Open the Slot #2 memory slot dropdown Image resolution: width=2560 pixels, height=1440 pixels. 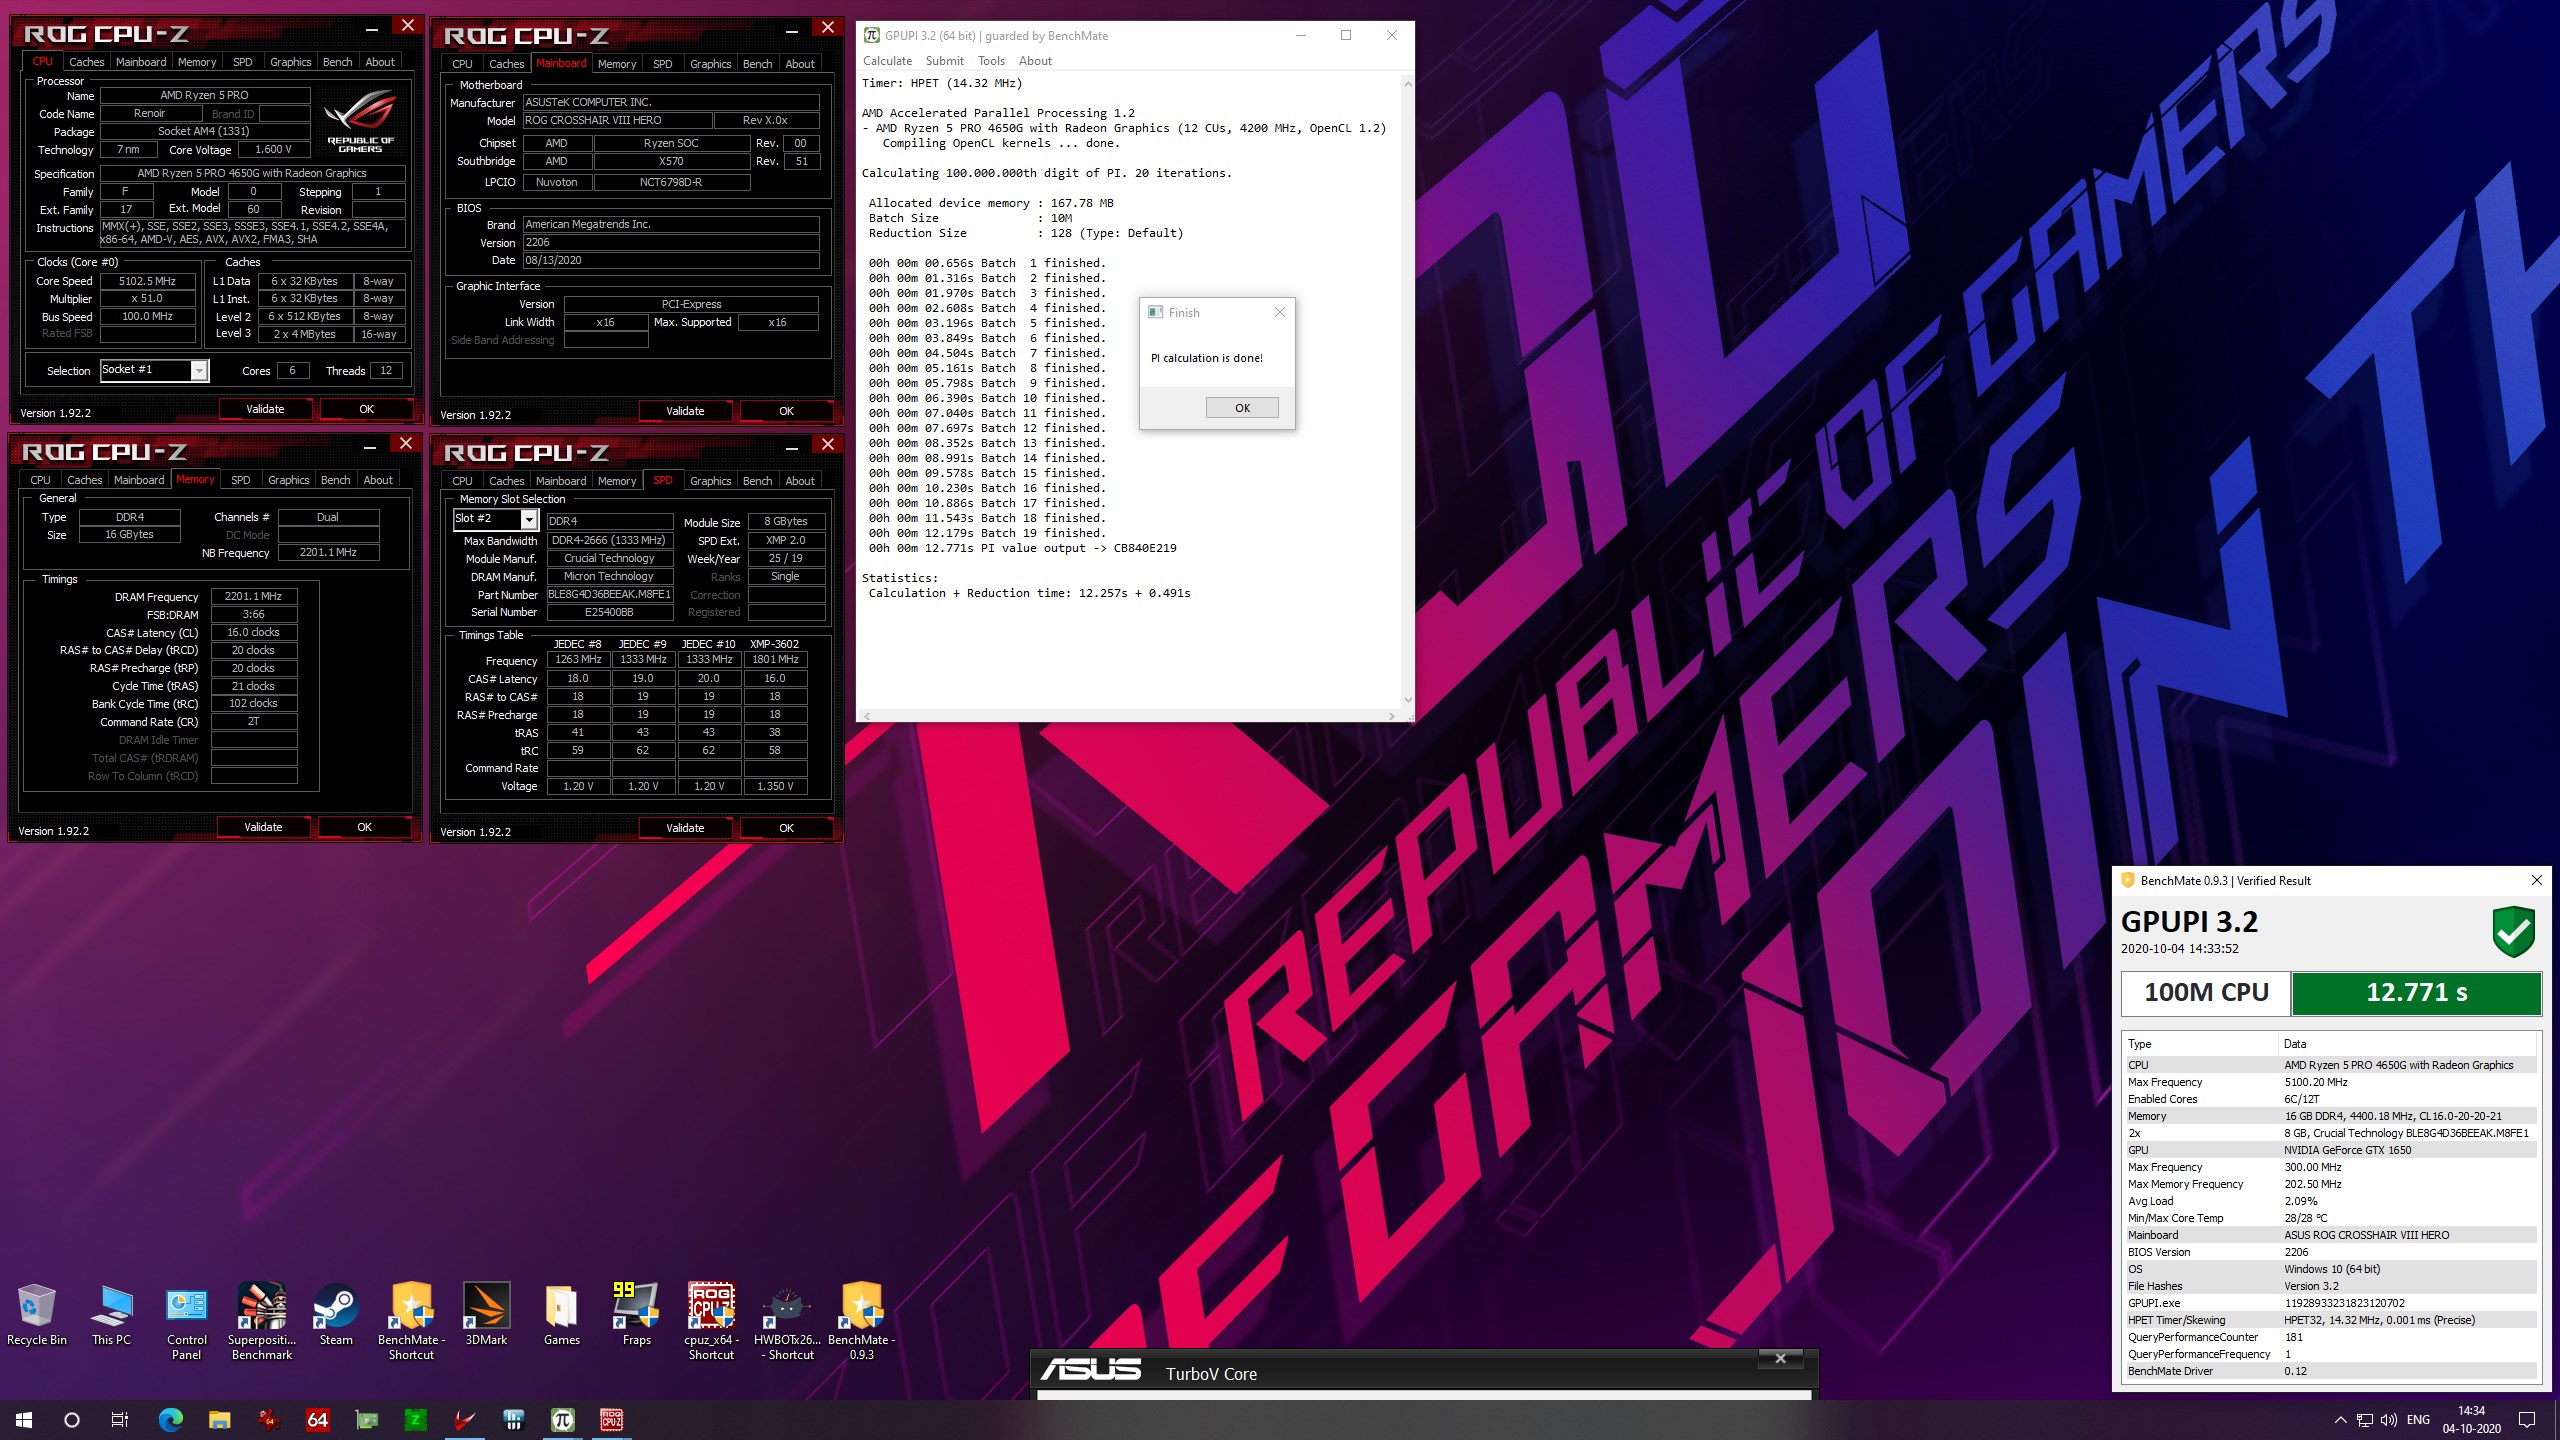(x=529, y=519)
